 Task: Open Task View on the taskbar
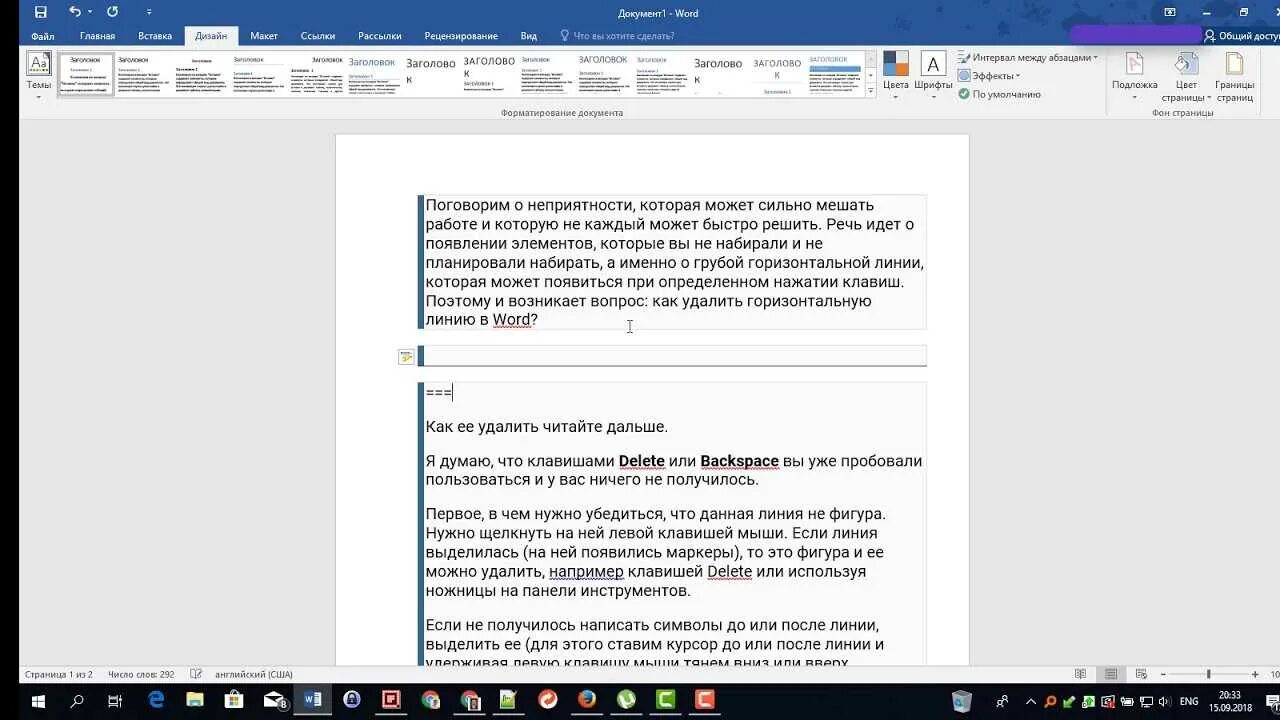pos(114,701)
